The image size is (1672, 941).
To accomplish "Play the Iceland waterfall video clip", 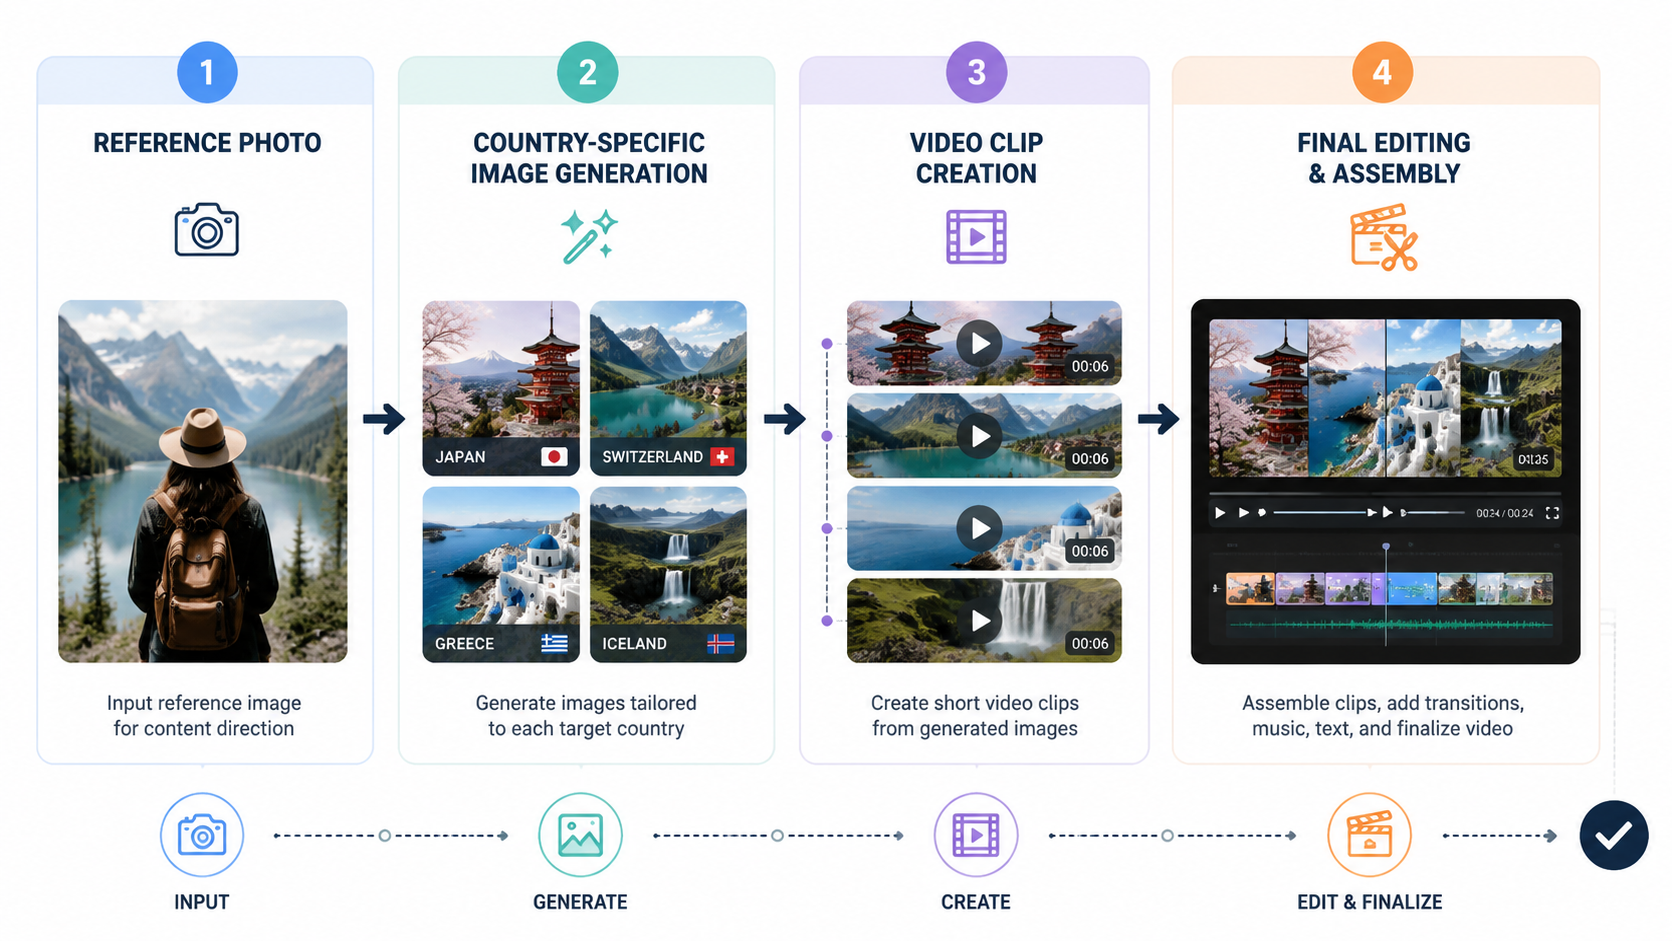I will (980, 621).
